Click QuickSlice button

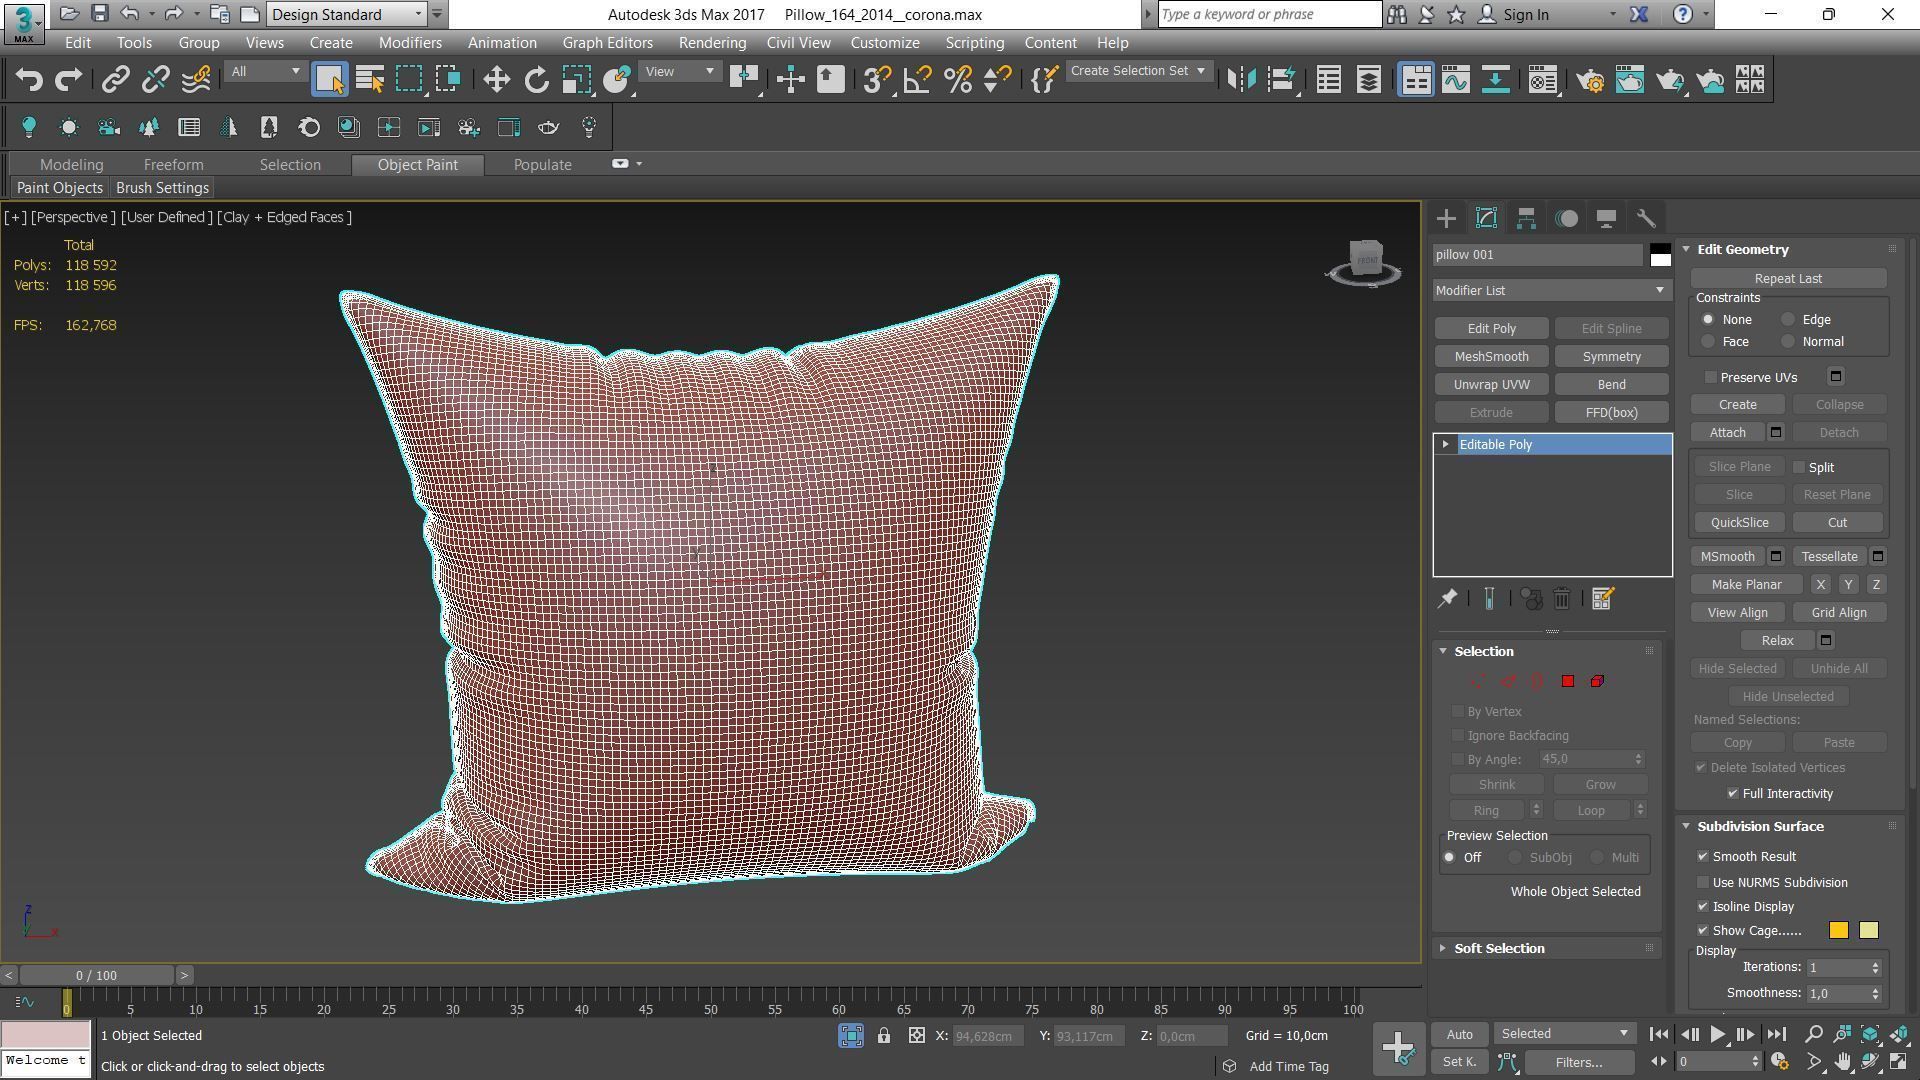1739,523
